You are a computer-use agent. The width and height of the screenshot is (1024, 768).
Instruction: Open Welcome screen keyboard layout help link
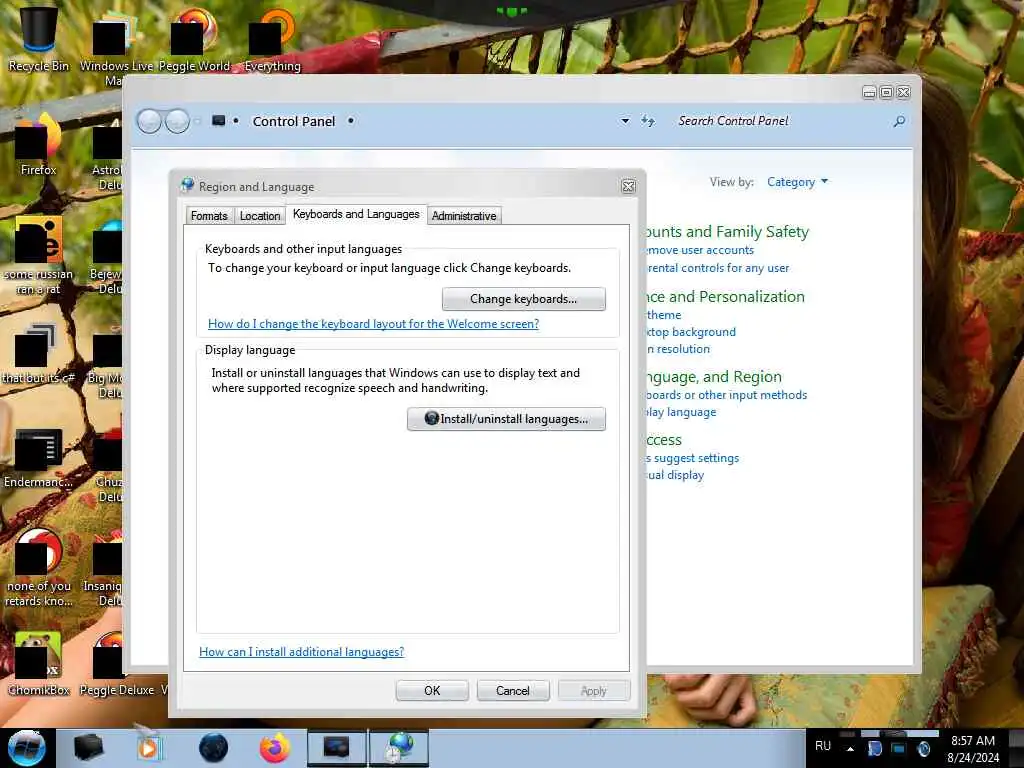[374, 324]
